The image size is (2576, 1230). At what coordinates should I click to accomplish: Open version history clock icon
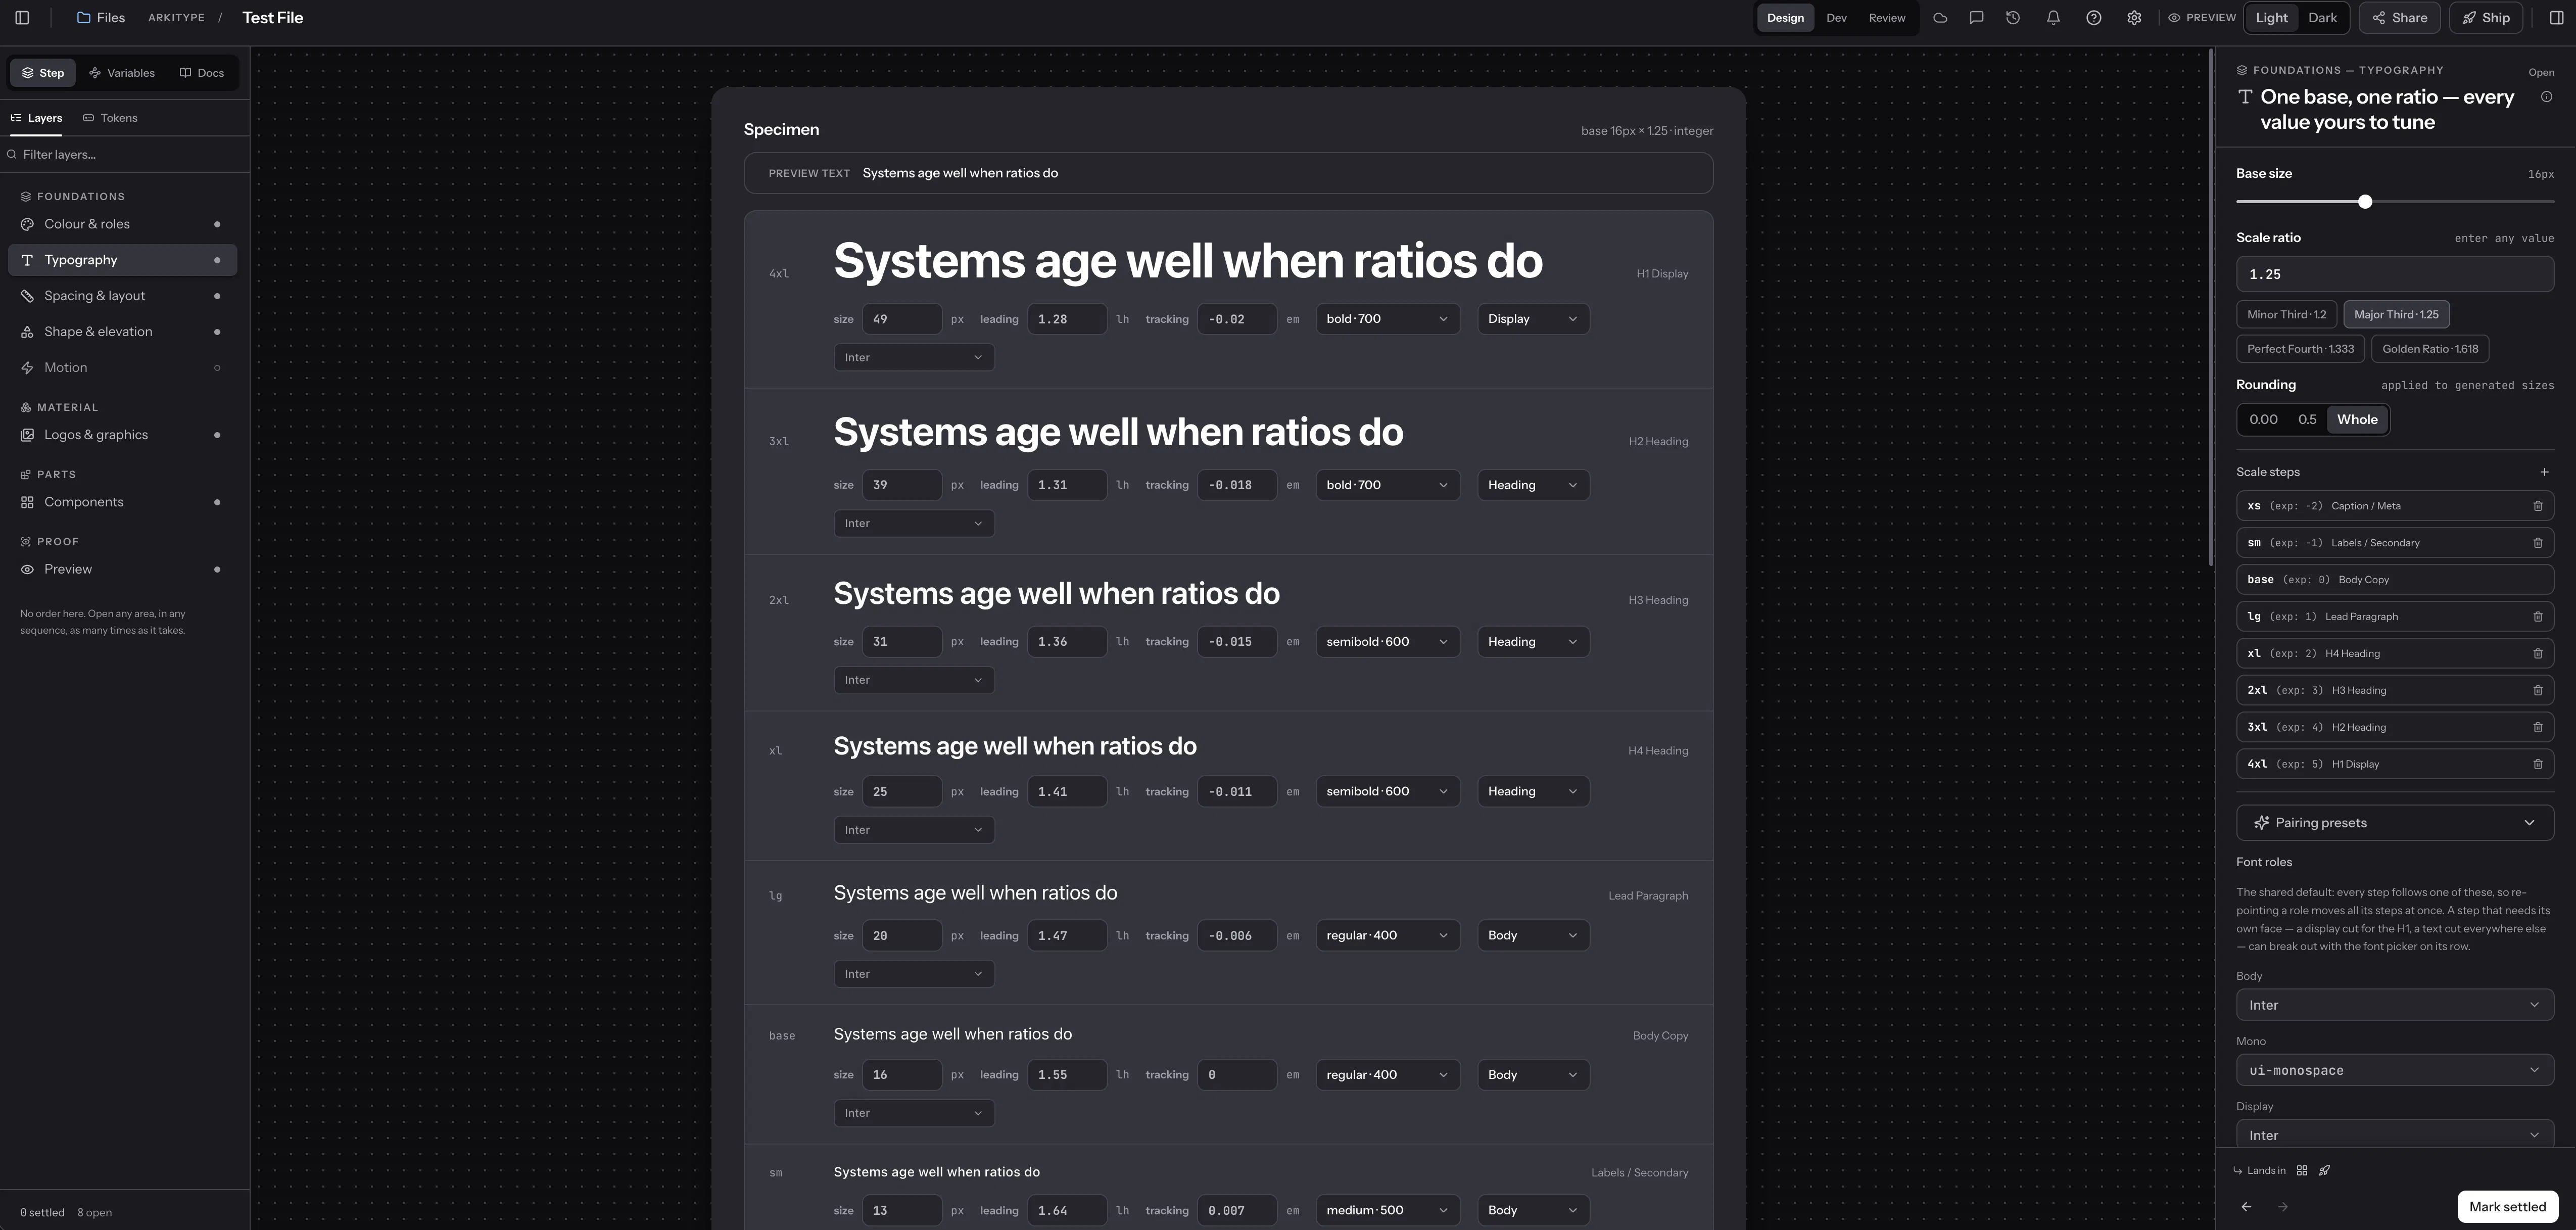(2013, 18)
